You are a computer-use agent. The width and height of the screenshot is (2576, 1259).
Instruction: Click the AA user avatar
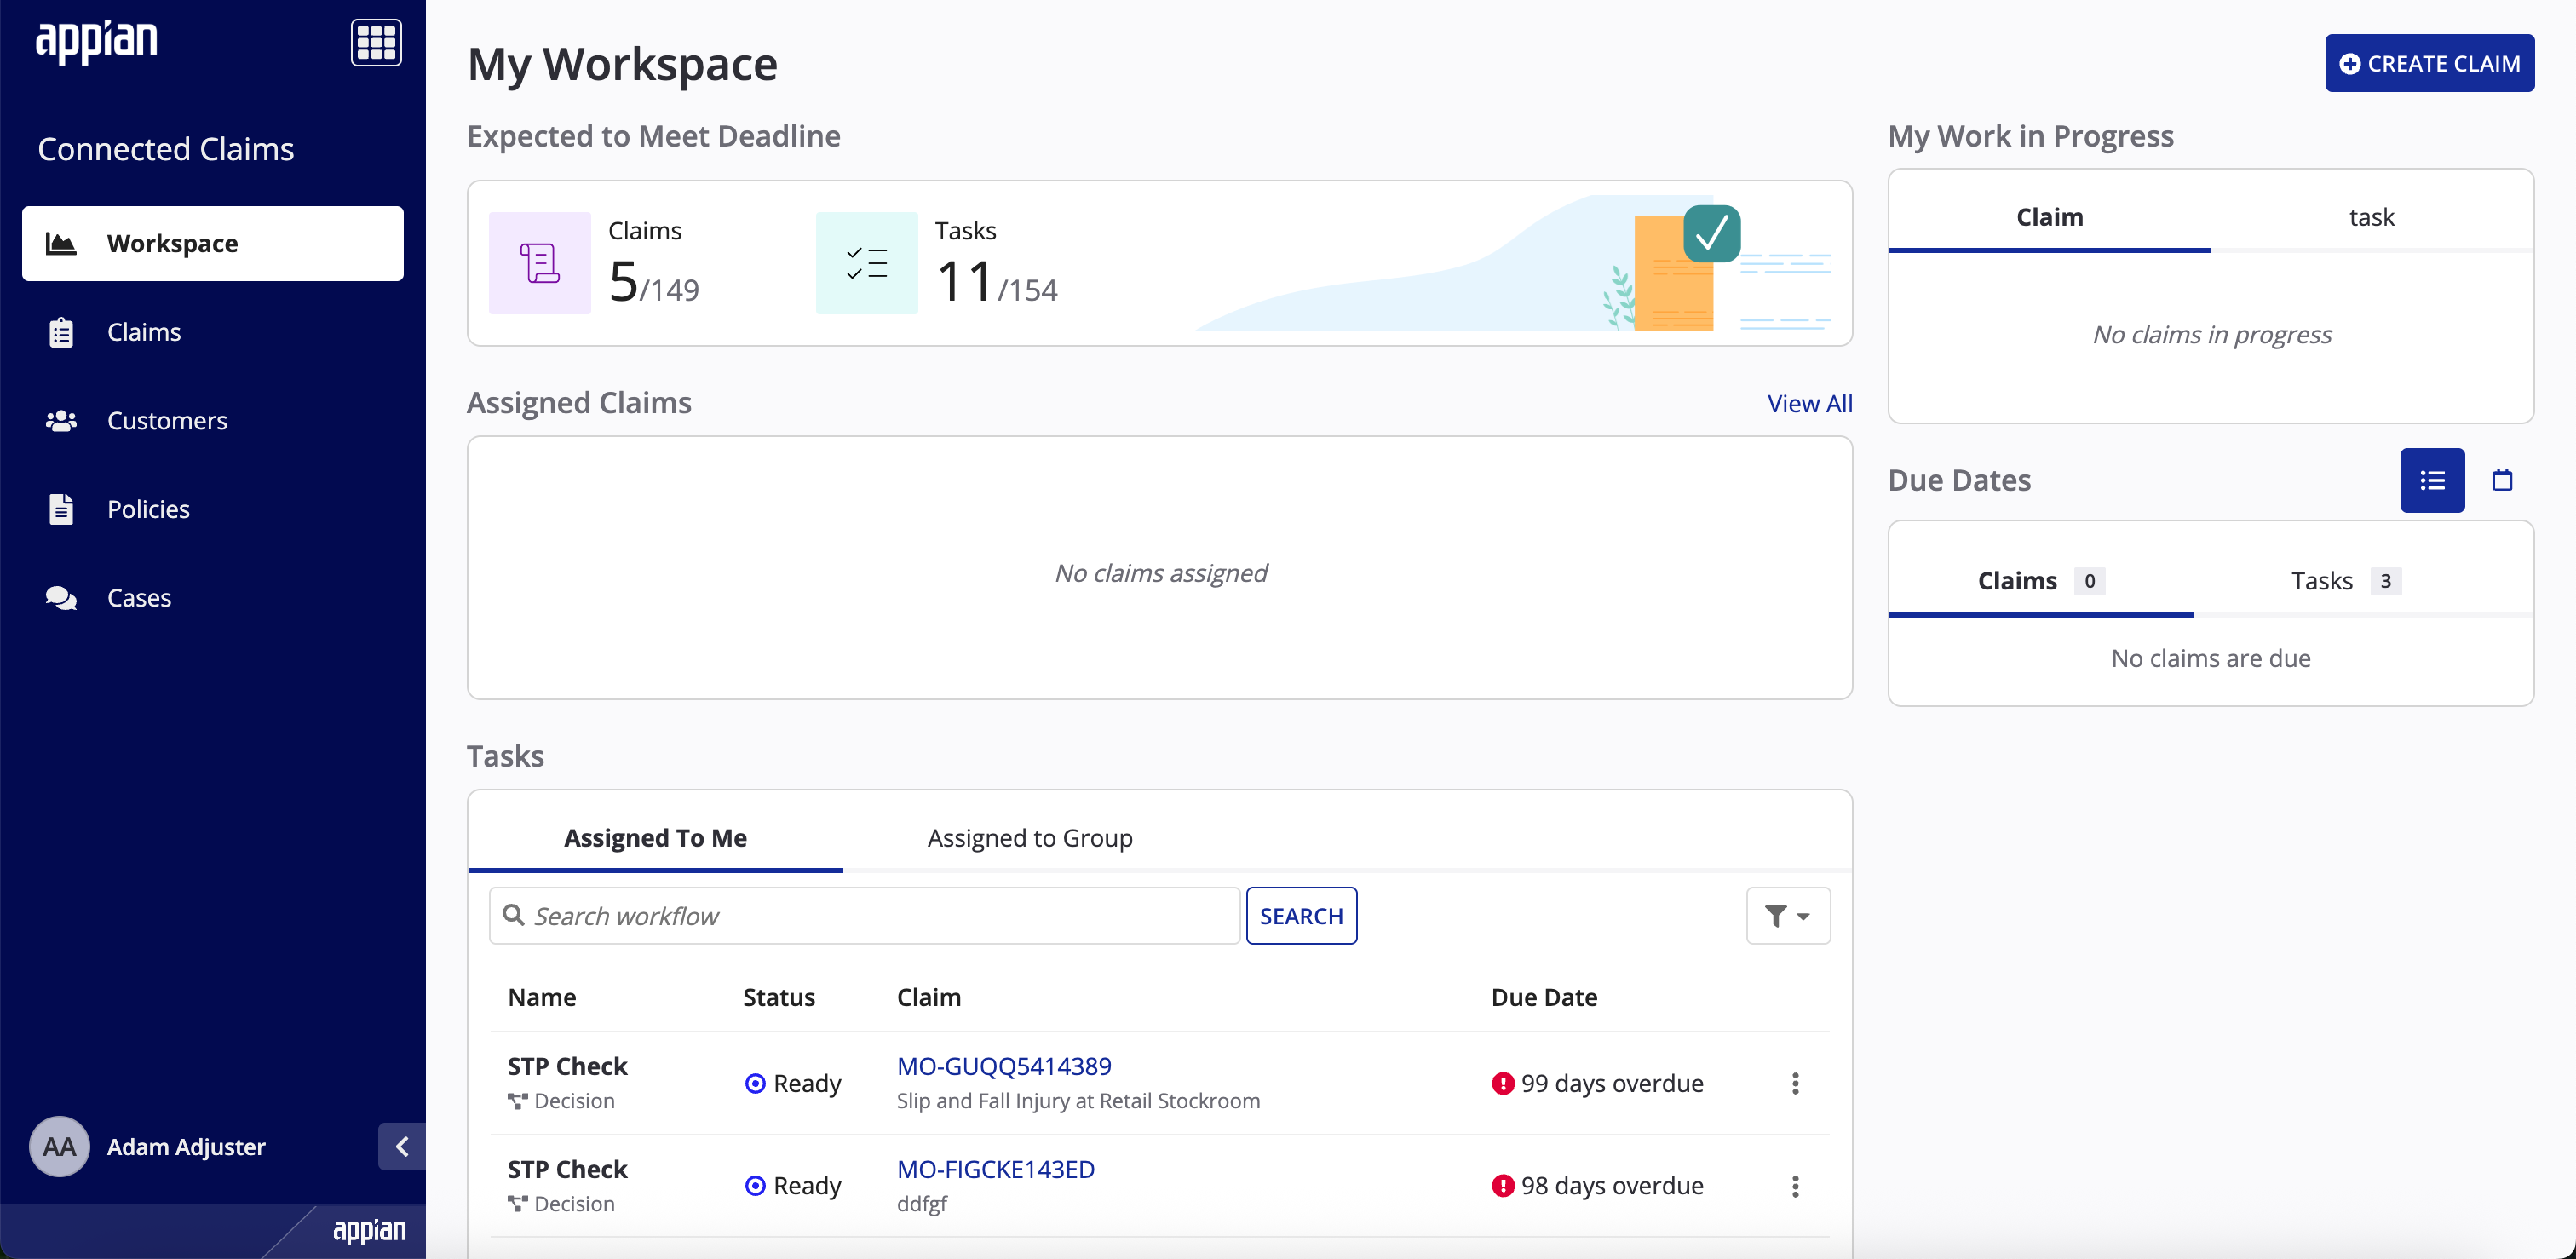pos(59,1146)
